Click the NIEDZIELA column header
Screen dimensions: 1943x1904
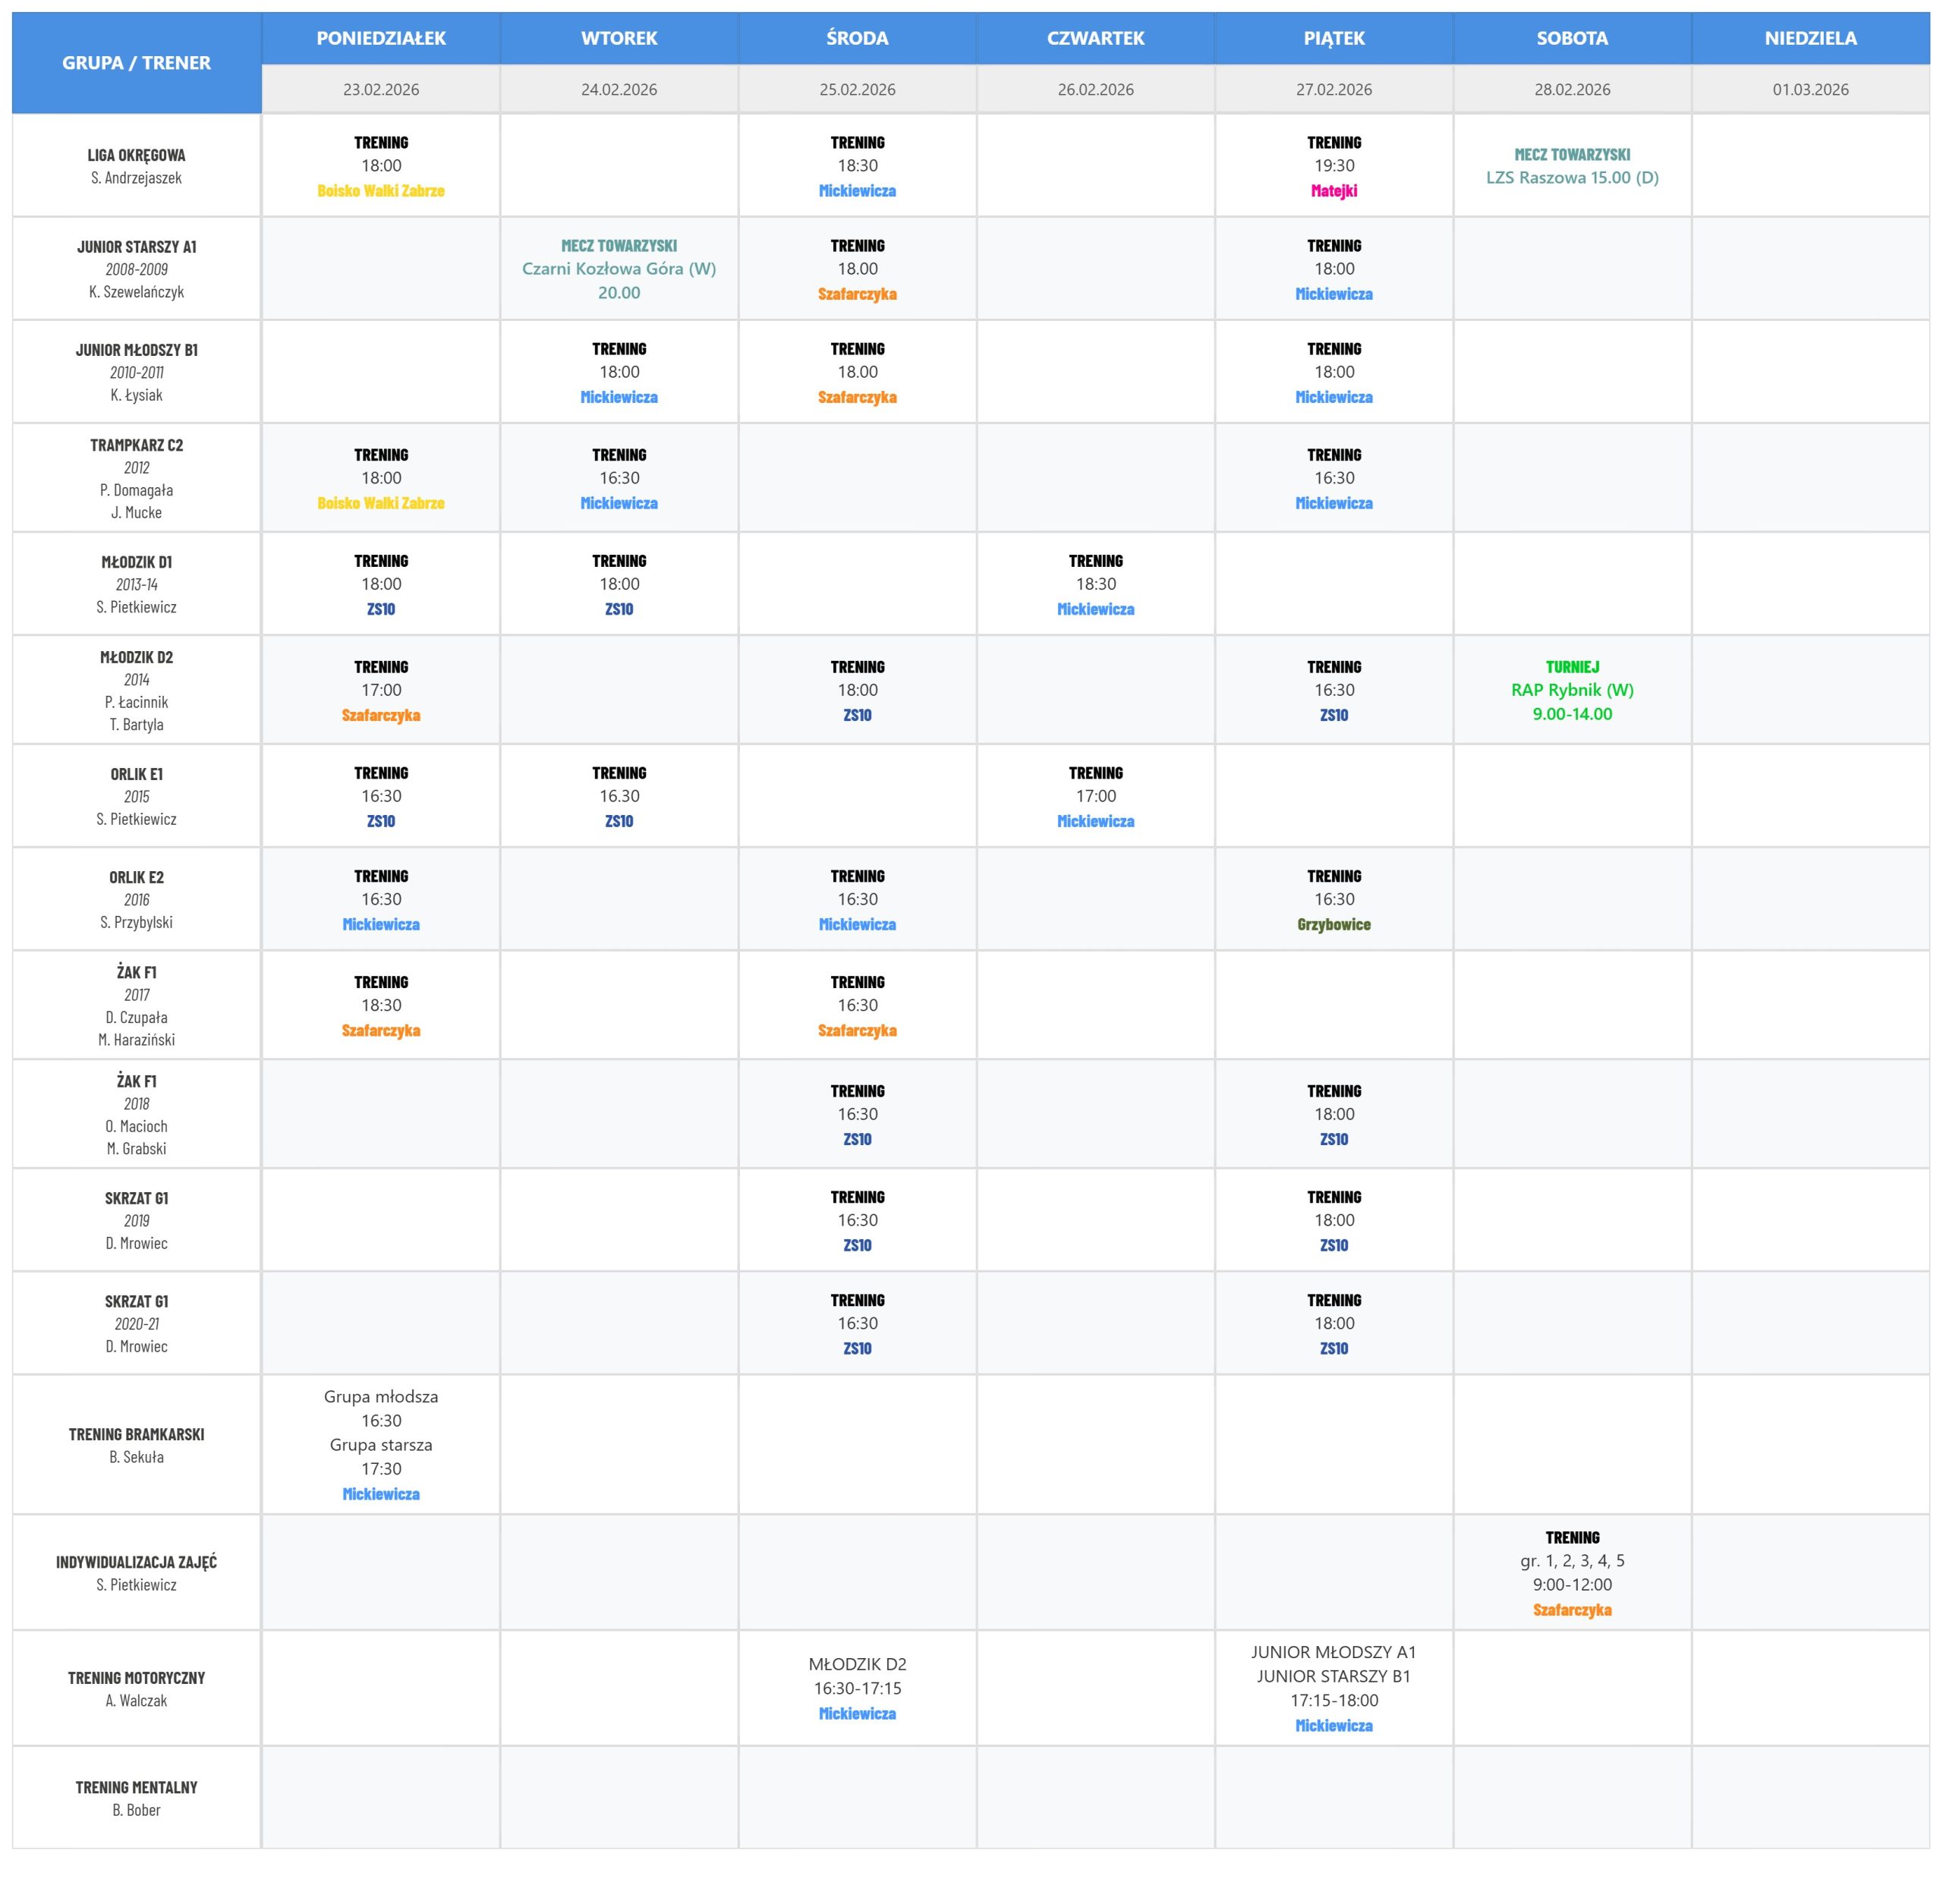pos(1810,38)
